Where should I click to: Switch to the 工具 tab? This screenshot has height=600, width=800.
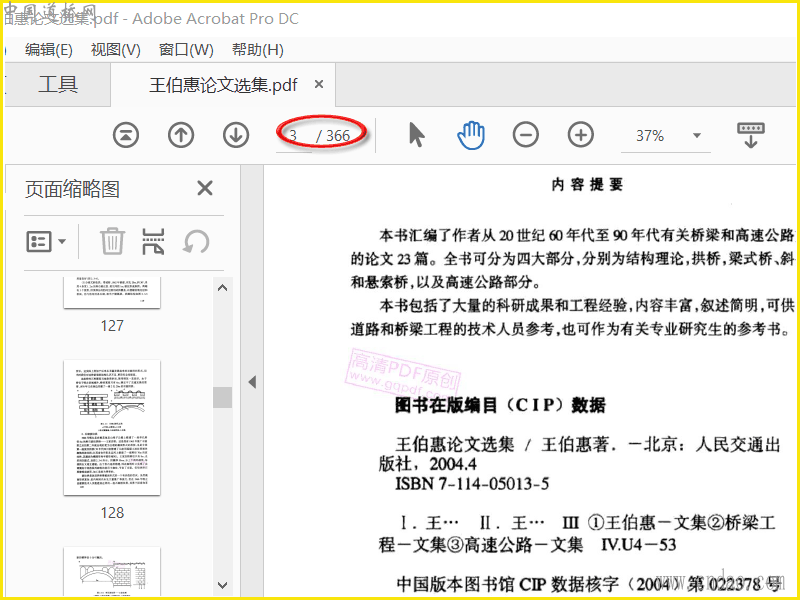point(58,84)
